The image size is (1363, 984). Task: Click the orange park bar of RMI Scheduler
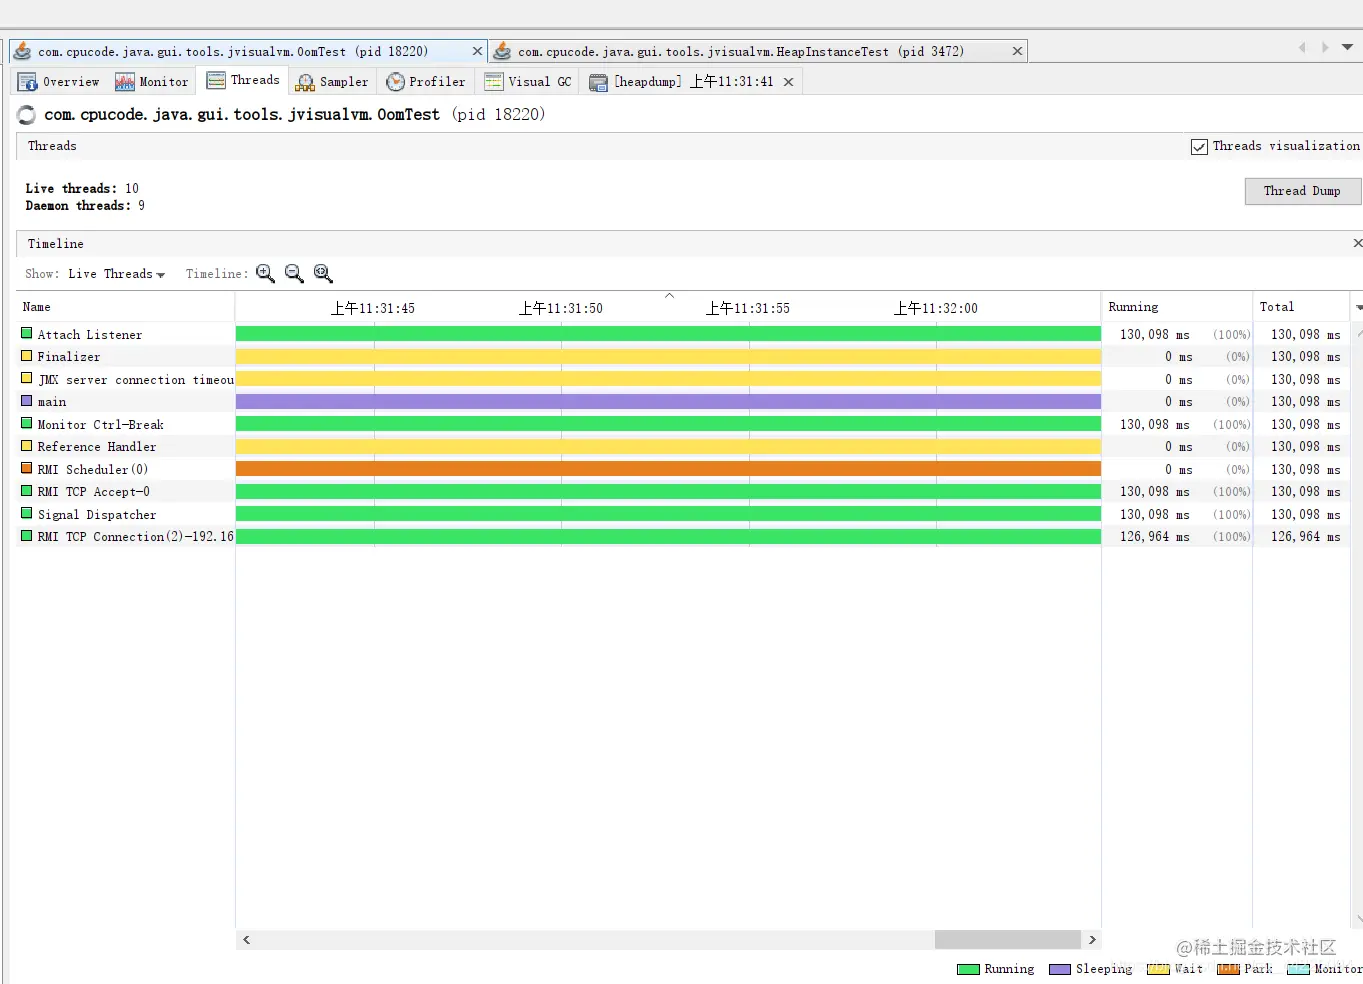click(668, 469)
